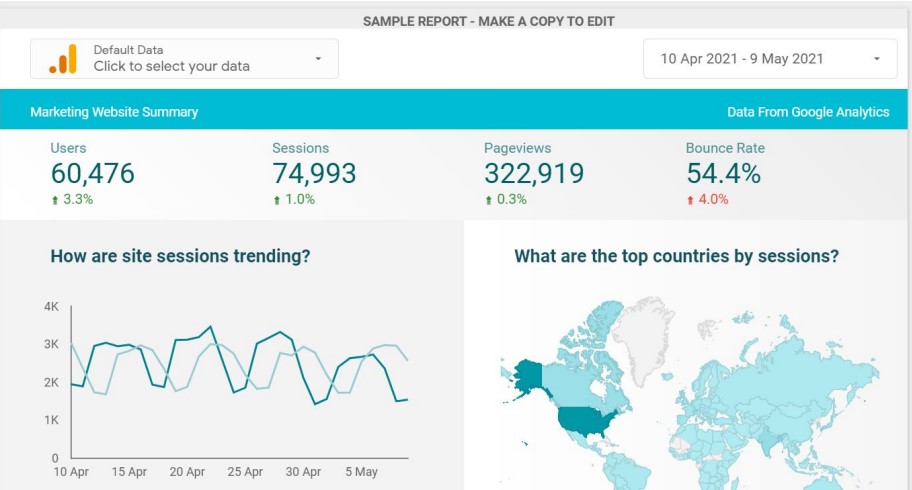The height and width of the screenshot is (490, 912).
Task: Click the green up arrow under Sessions
Action: coord(277,200)
